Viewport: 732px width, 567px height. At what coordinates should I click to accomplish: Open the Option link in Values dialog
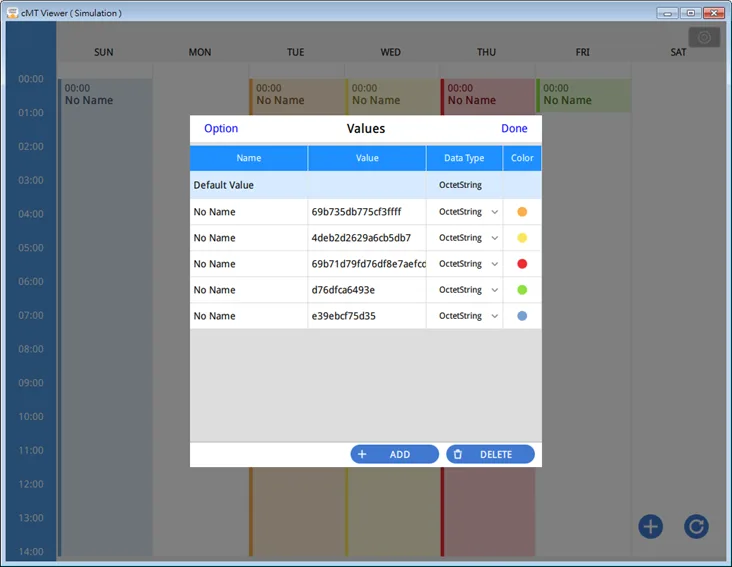(x=221, y=128)
